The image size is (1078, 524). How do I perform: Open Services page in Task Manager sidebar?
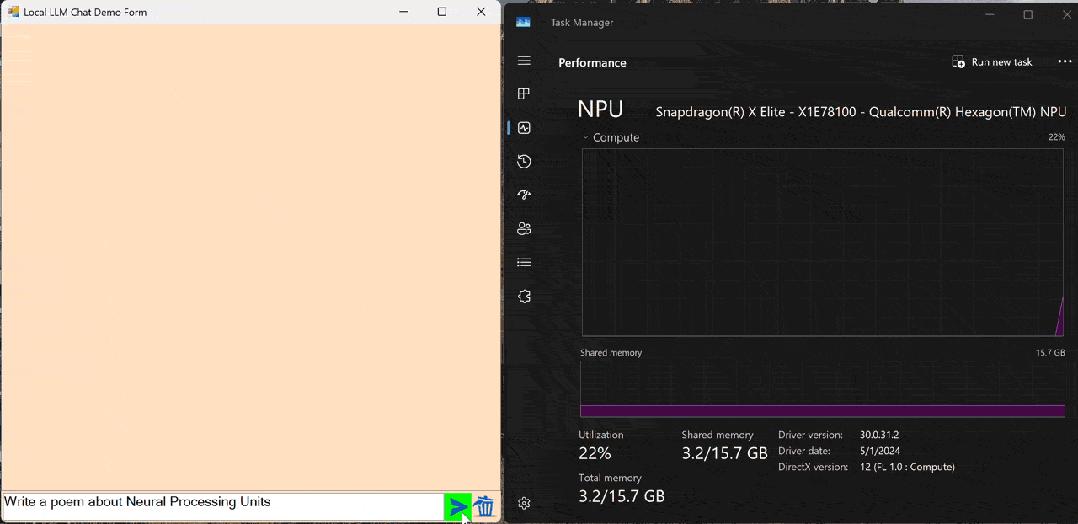[x=524, y=296]
